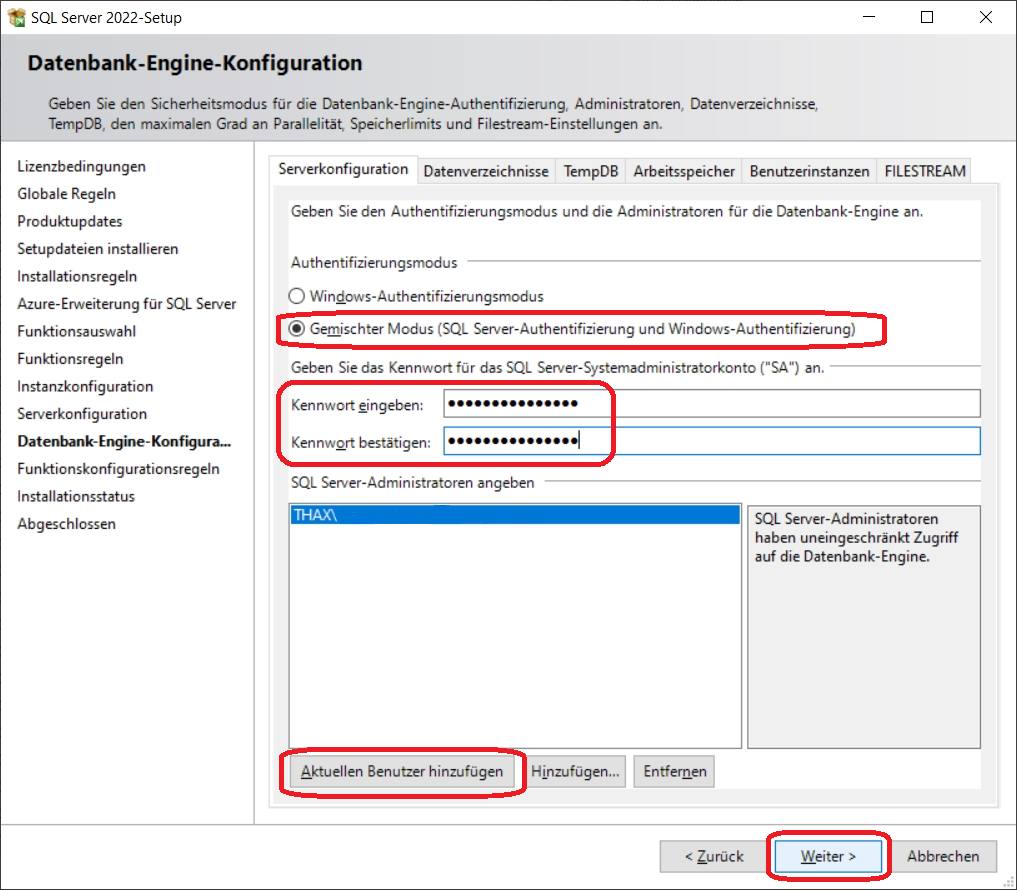This screenshot has width=1017, height=890.
Task: Close the SQL Server 2022-Setup window
Action: point(986,17)
